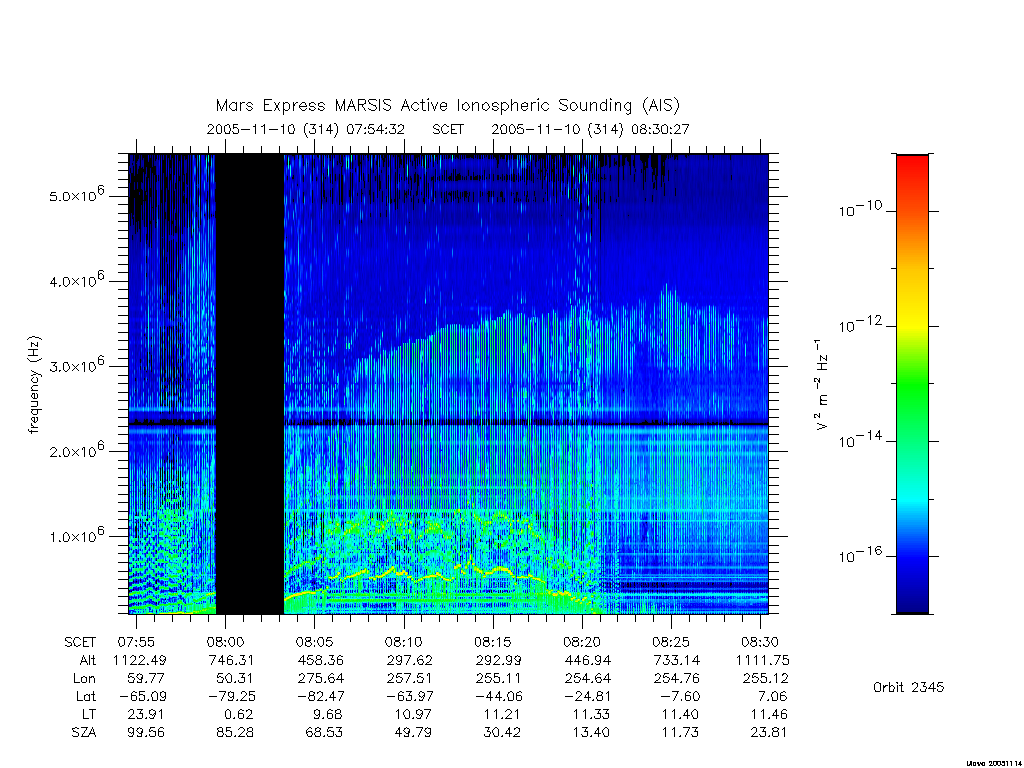The height and width of the screenshot is (768, 1024).
Task: Click the longitude value '59.77'
Action: (x=146, y=679)
